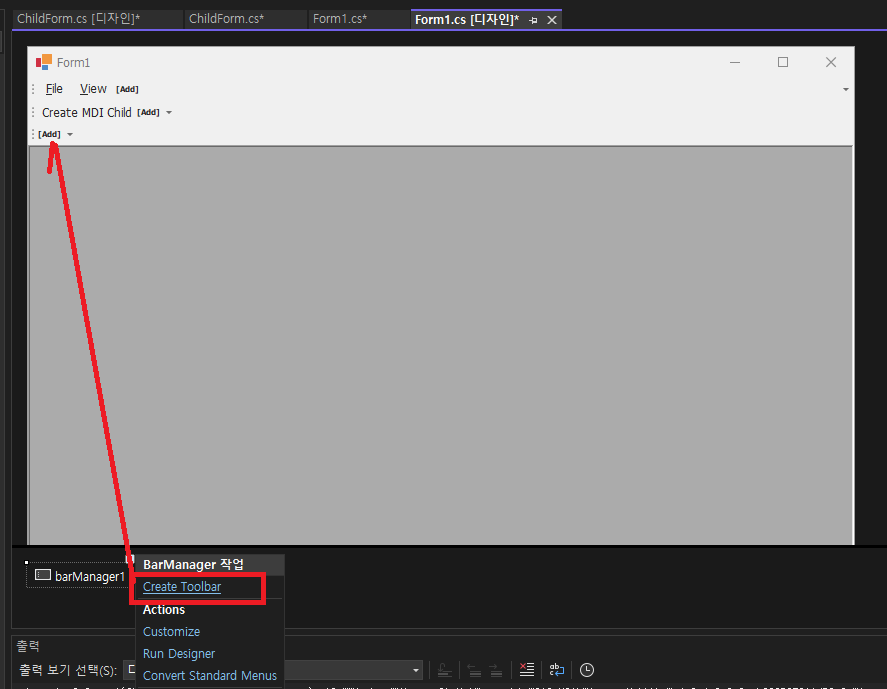887x689 pixels.
Task: Switch to the ChildForm.cs [디자인] tab
Action: point(79,19)
